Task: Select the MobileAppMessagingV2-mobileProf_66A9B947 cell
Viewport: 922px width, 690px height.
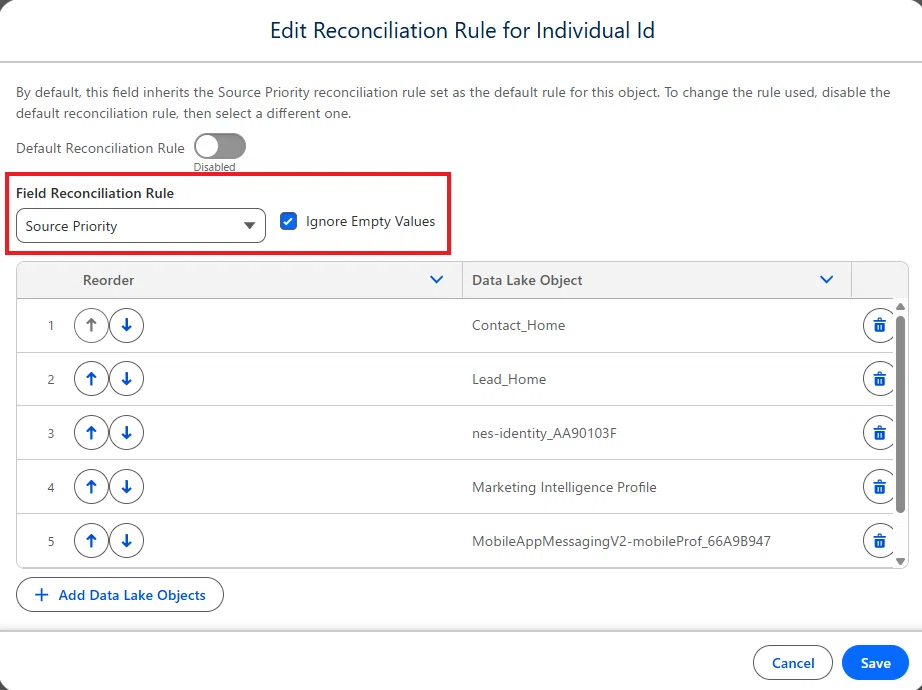Action: [621, 541]
